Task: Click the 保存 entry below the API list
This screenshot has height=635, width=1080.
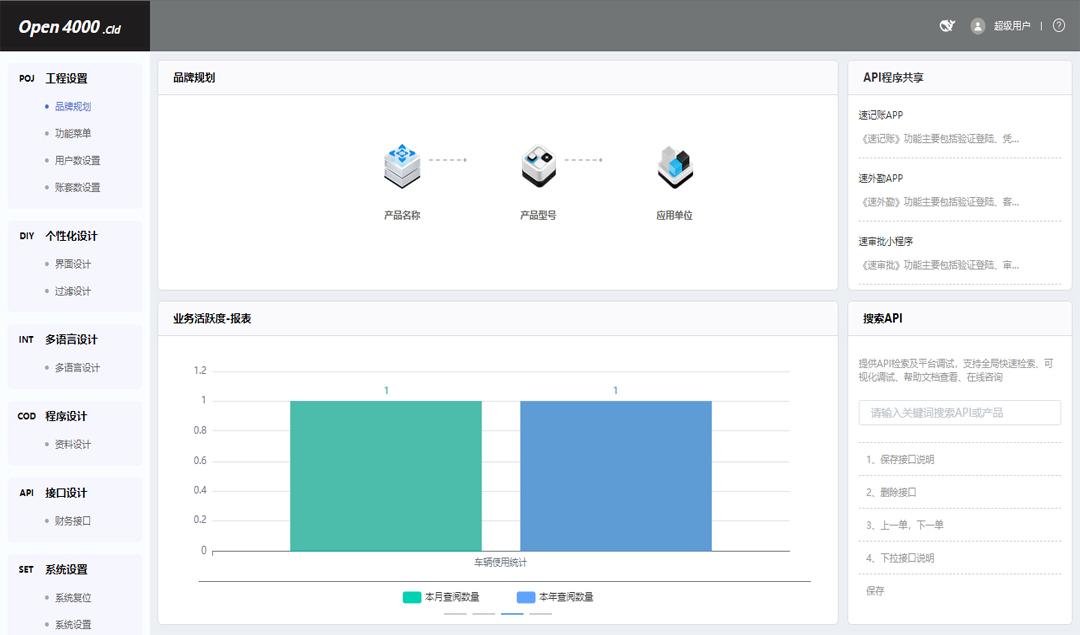Action: (875, 591)
